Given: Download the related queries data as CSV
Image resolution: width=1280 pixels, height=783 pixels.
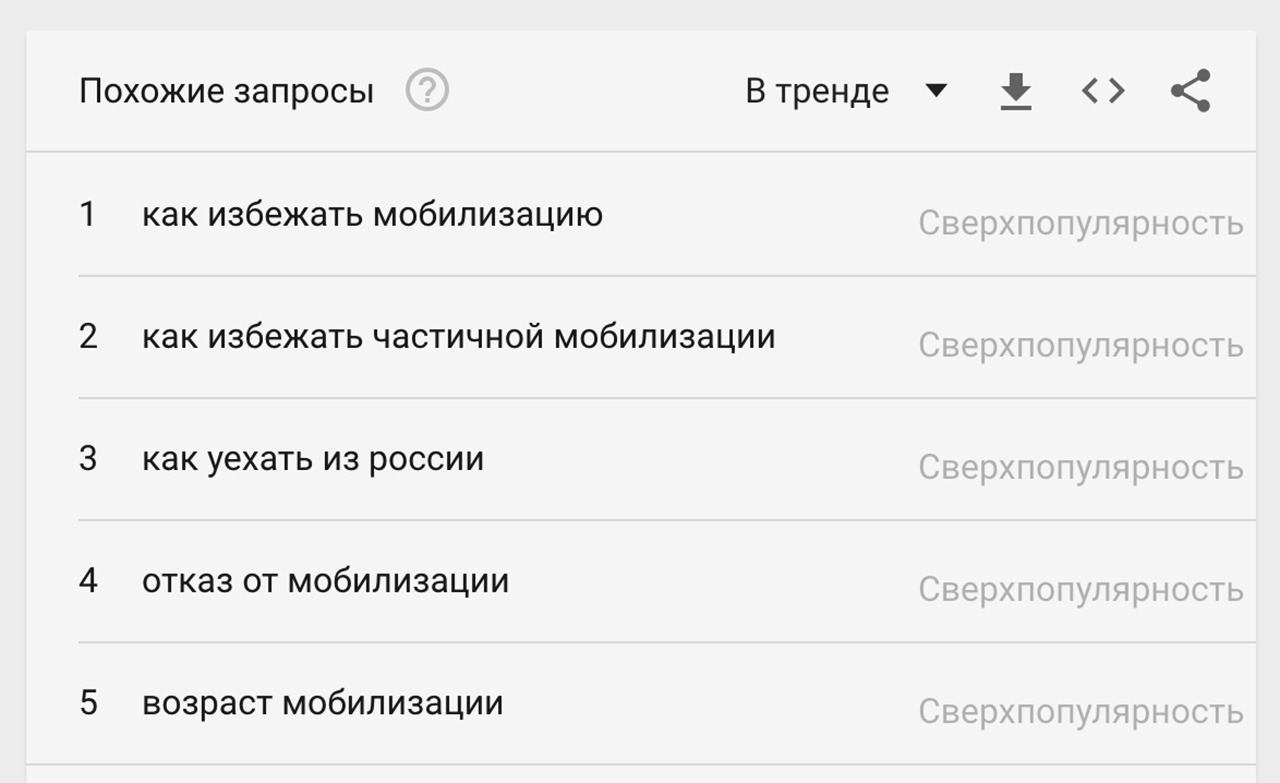Looking at the screenshot, I should click(x=1016, y=92).
